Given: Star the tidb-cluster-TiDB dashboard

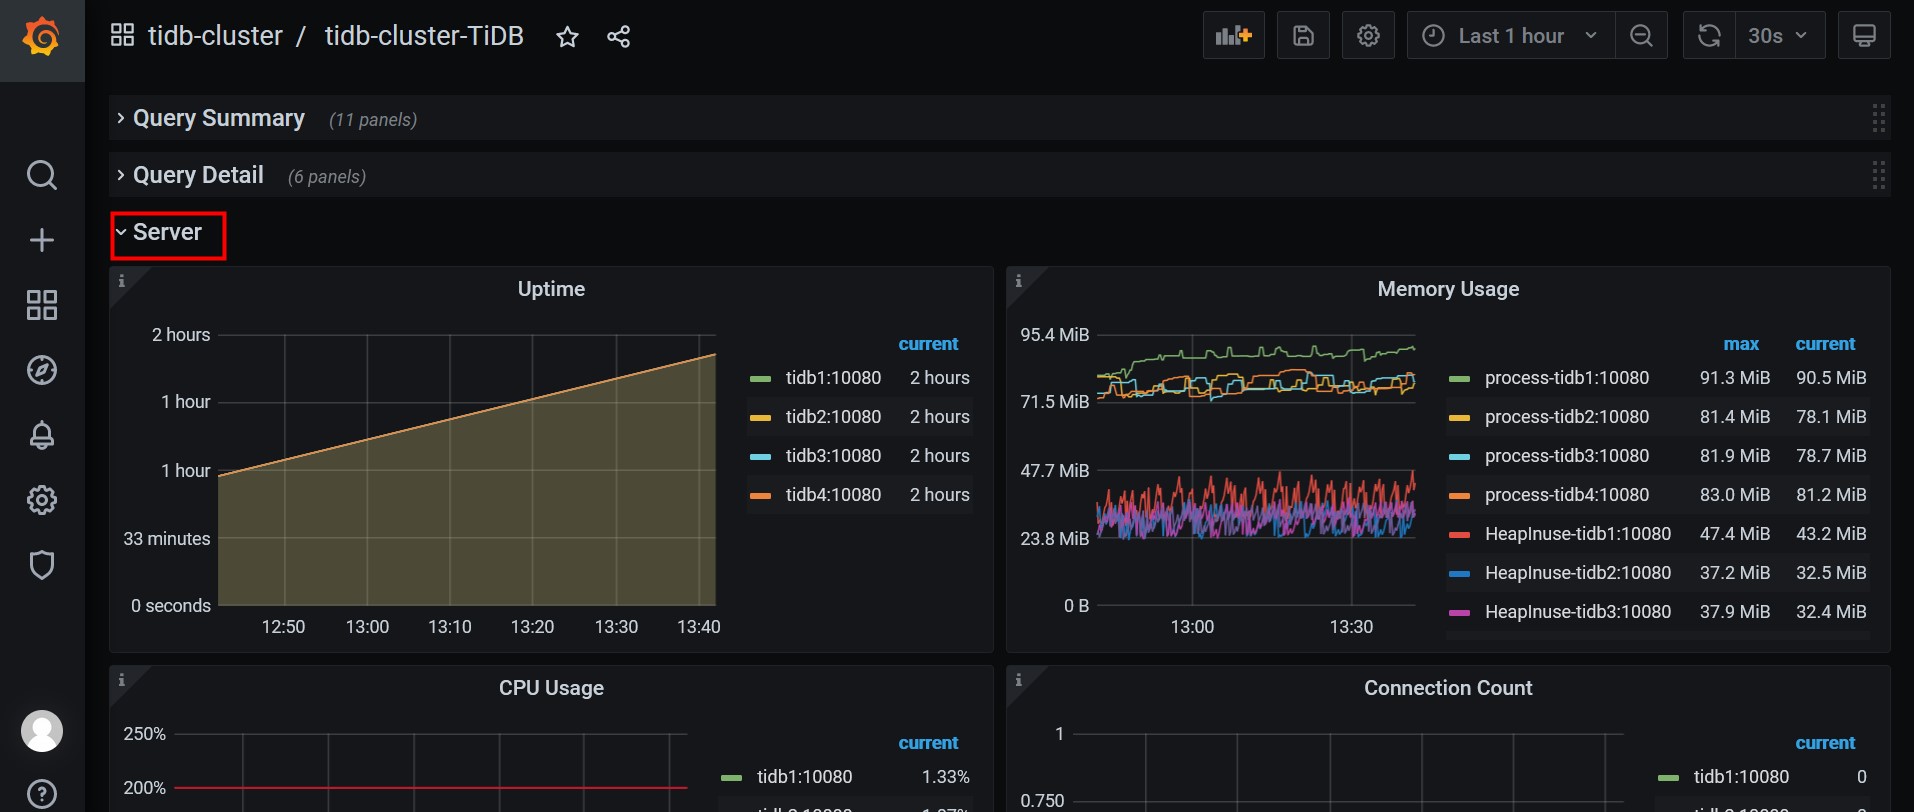Looking at the screenshot, I should pyautogui.click(x=567, y=37).
